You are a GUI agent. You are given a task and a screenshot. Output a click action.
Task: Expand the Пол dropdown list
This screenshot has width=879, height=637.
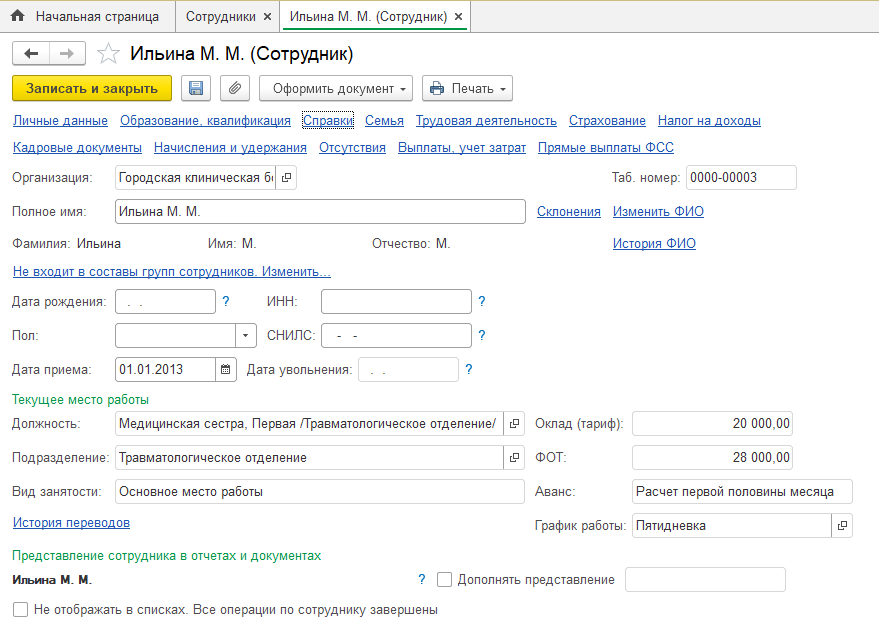pyautogui.click(x=246, y=336)
